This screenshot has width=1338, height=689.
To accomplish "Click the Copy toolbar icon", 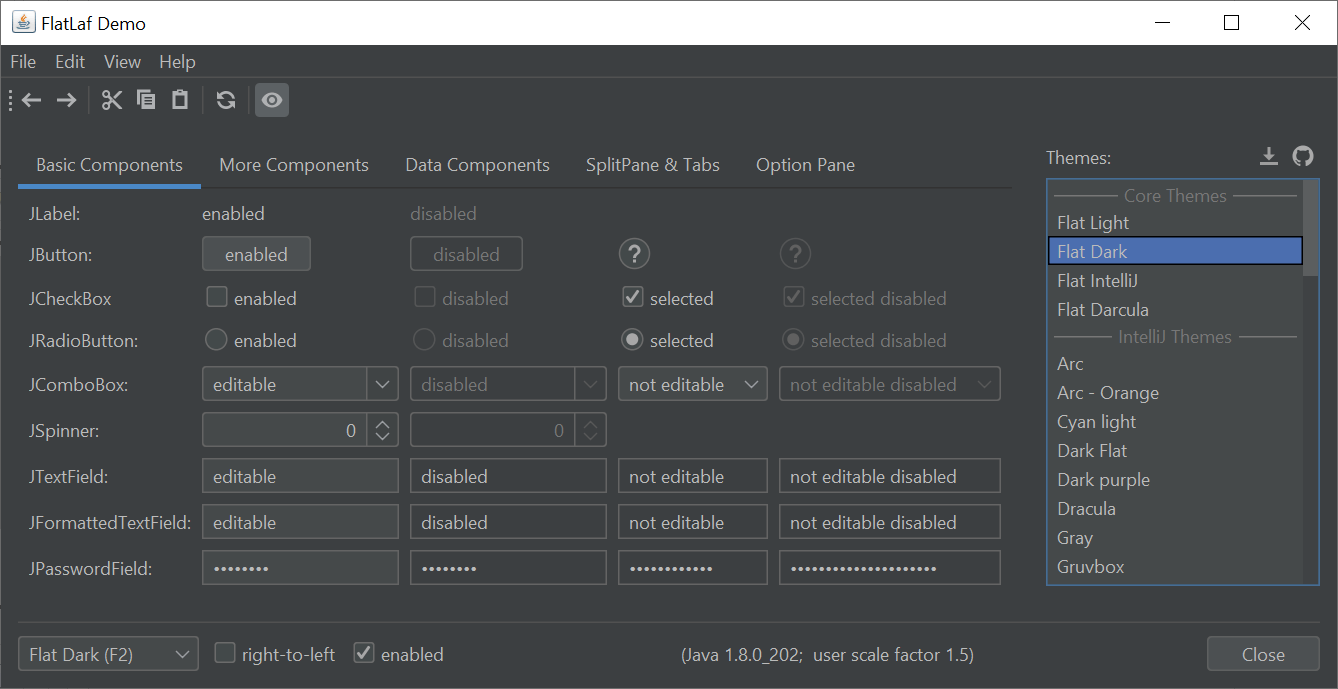I will point(146,100).
